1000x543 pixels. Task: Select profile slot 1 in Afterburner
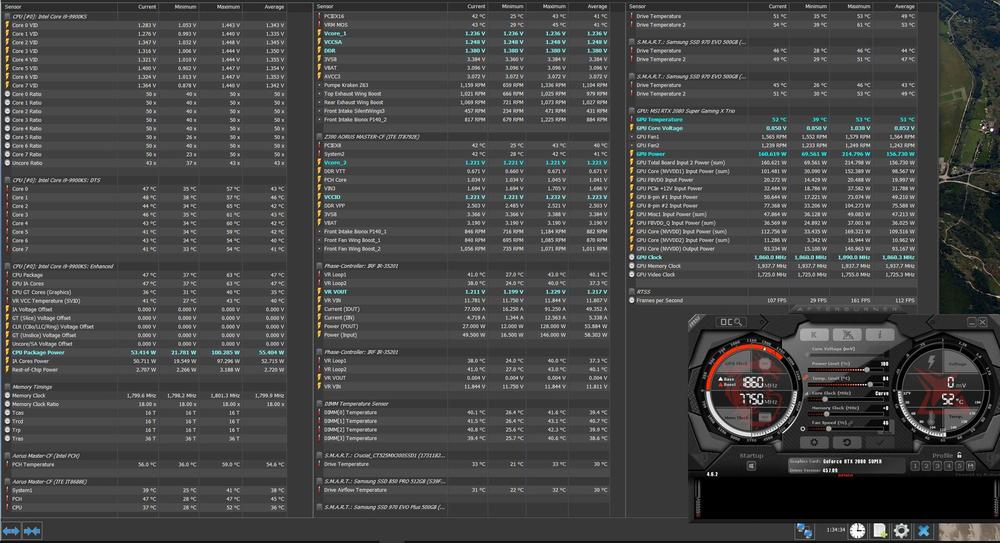click(x=913, y=467)
